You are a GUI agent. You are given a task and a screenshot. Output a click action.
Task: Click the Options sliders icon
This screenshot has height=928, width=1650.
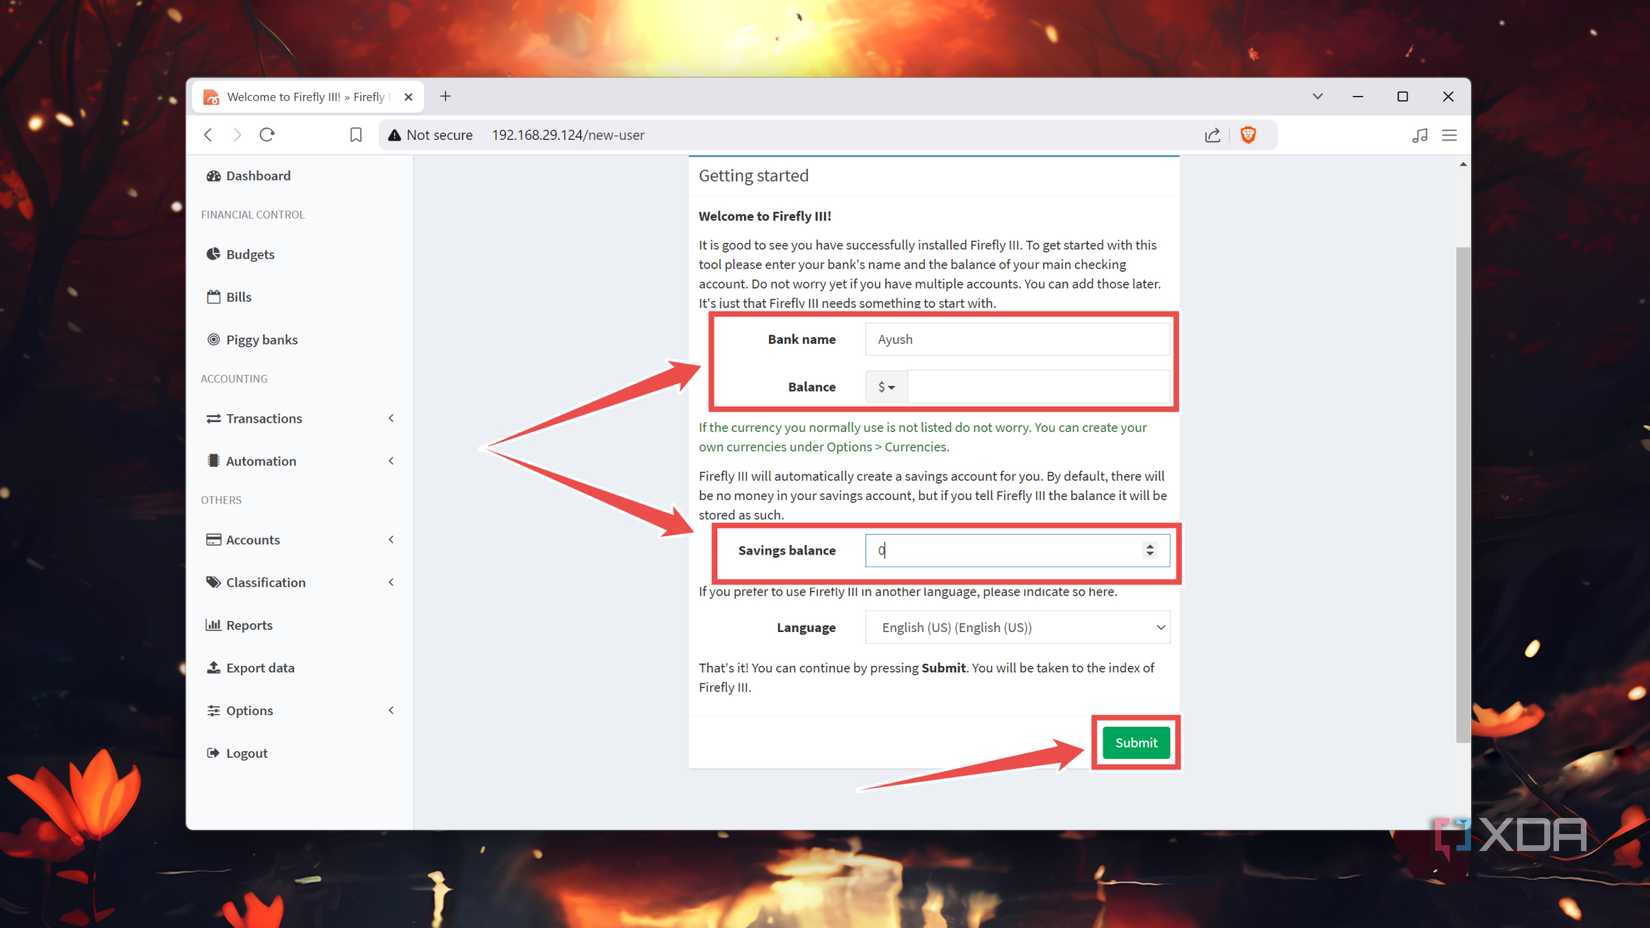coord(213,710)
